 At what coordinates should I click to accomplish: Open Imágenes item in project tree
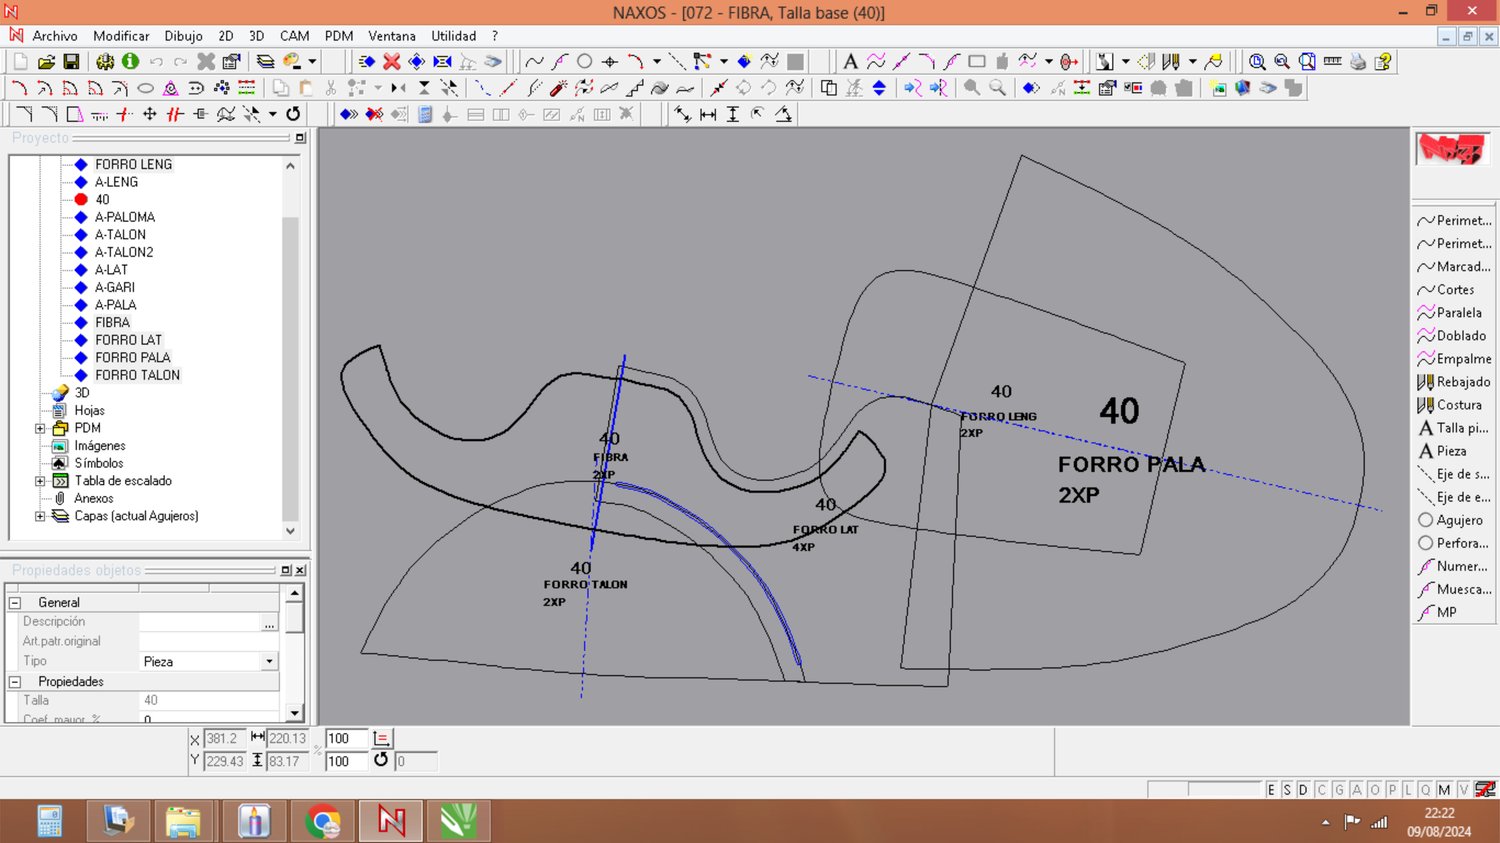(100, 446)
